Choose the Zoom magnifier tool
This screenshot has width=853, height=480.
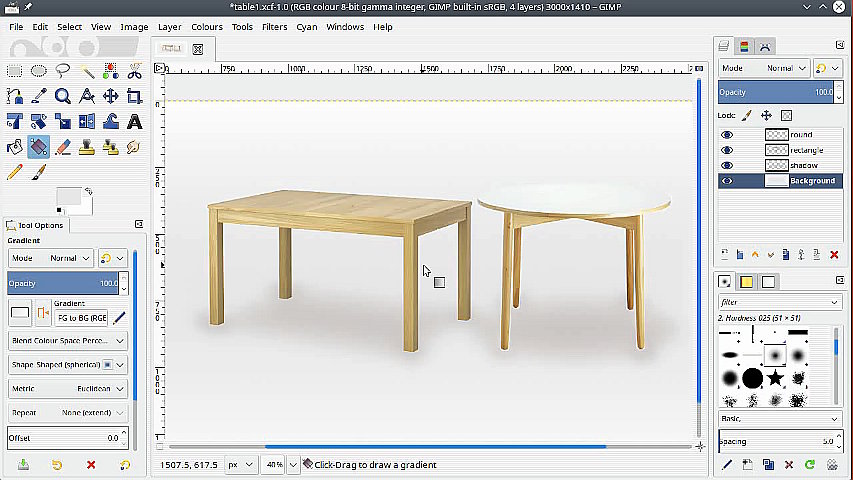[x=62, y=97]
